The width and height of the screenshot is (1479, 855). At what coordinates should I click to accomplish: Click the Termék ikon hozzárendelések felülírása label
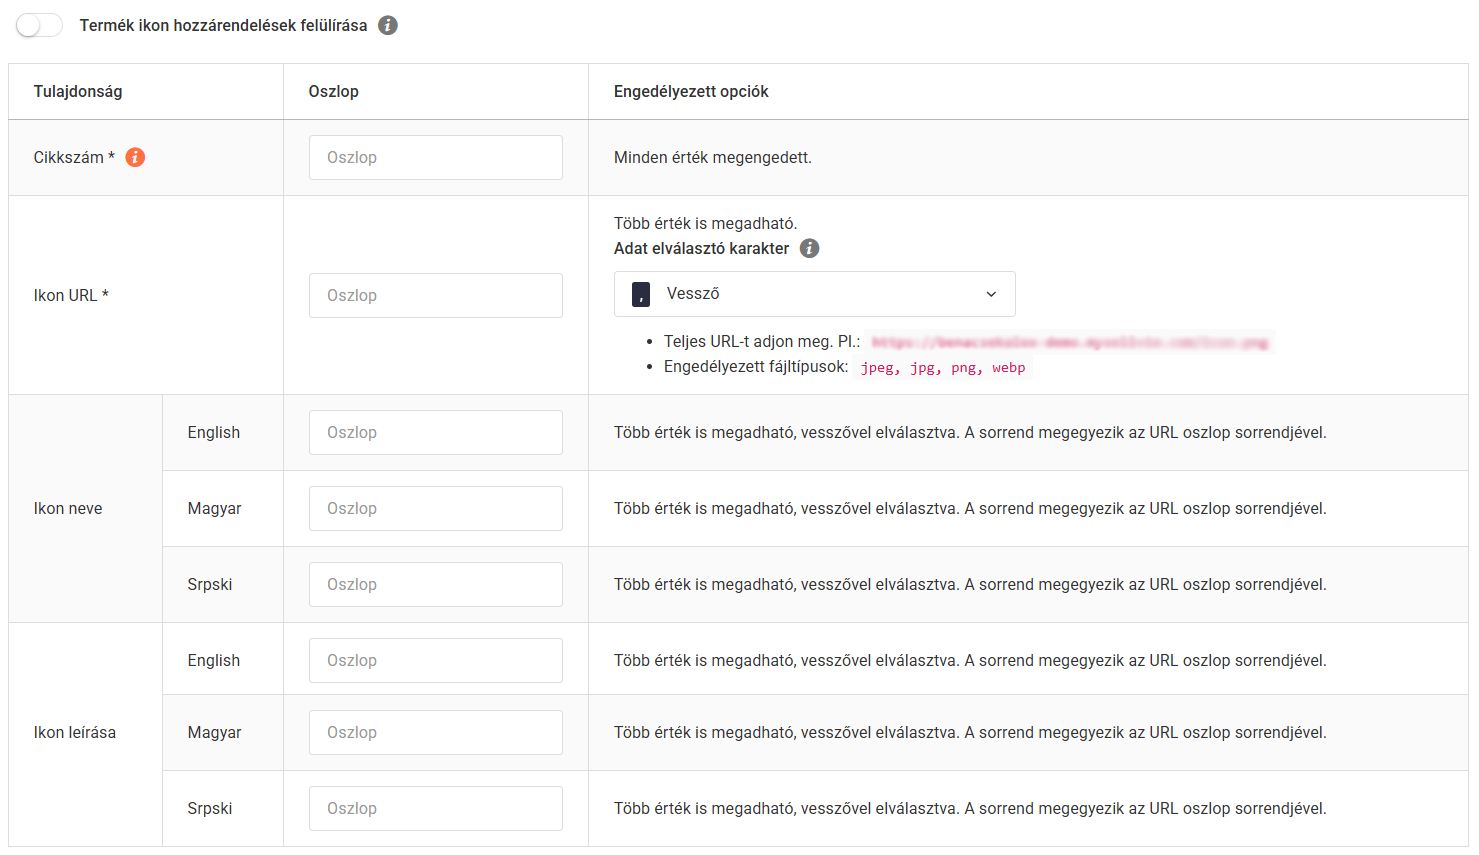[x=224, y=25]
